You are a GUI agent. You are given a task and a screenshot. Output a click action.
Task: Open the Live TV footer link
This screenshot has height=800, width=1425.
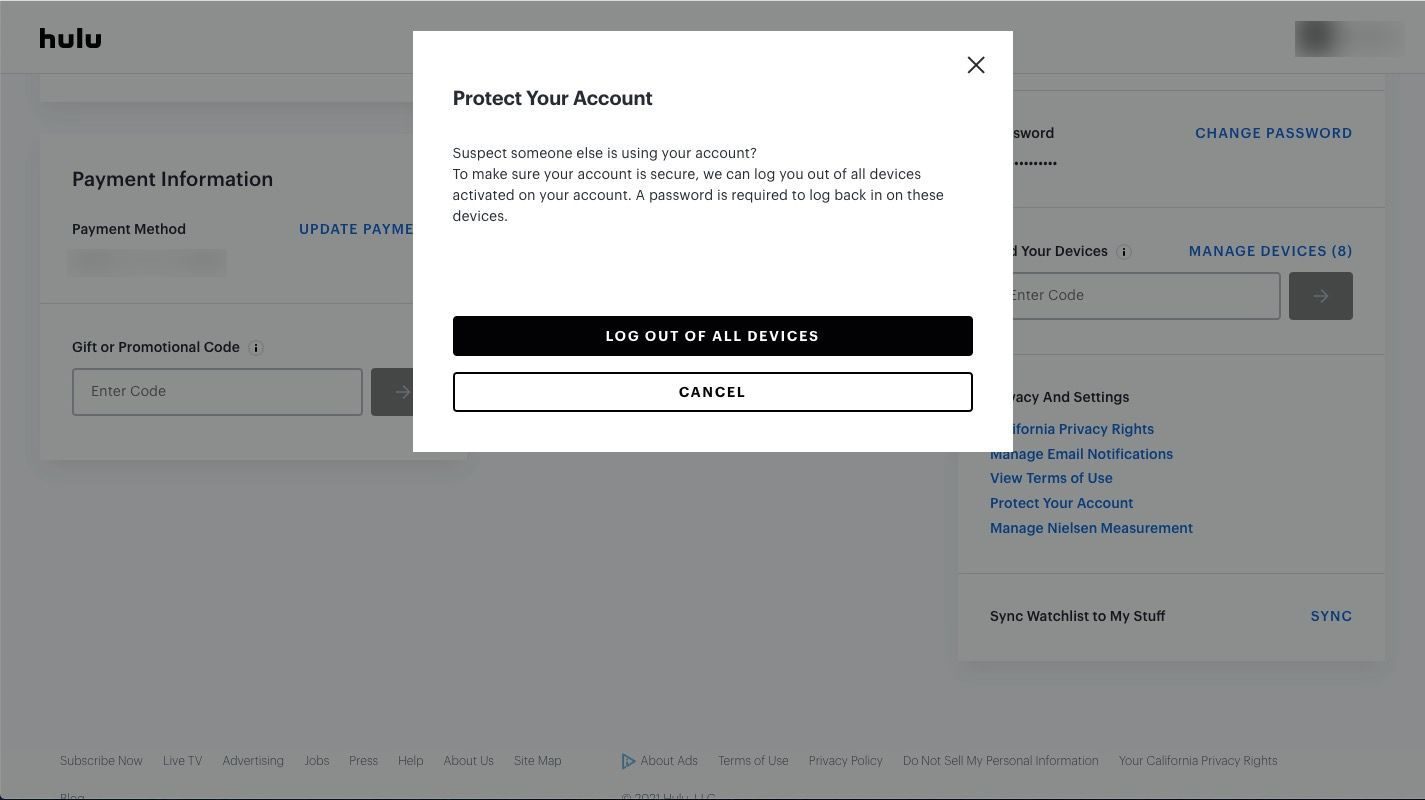(x=182, y=761)
